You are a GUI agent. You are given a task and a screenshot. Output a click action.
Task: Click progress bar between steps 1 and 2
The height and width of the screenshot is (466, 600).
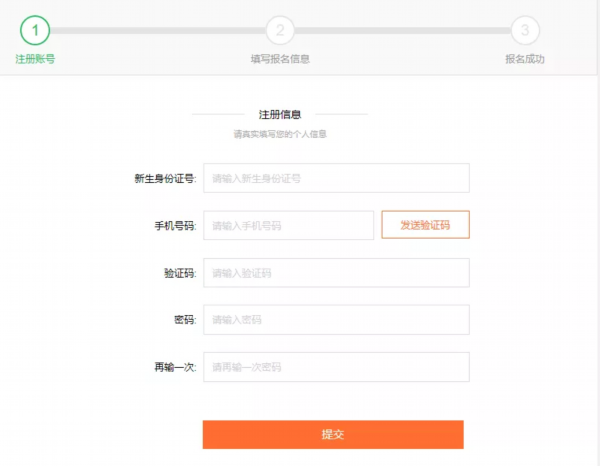coord(157,31)
